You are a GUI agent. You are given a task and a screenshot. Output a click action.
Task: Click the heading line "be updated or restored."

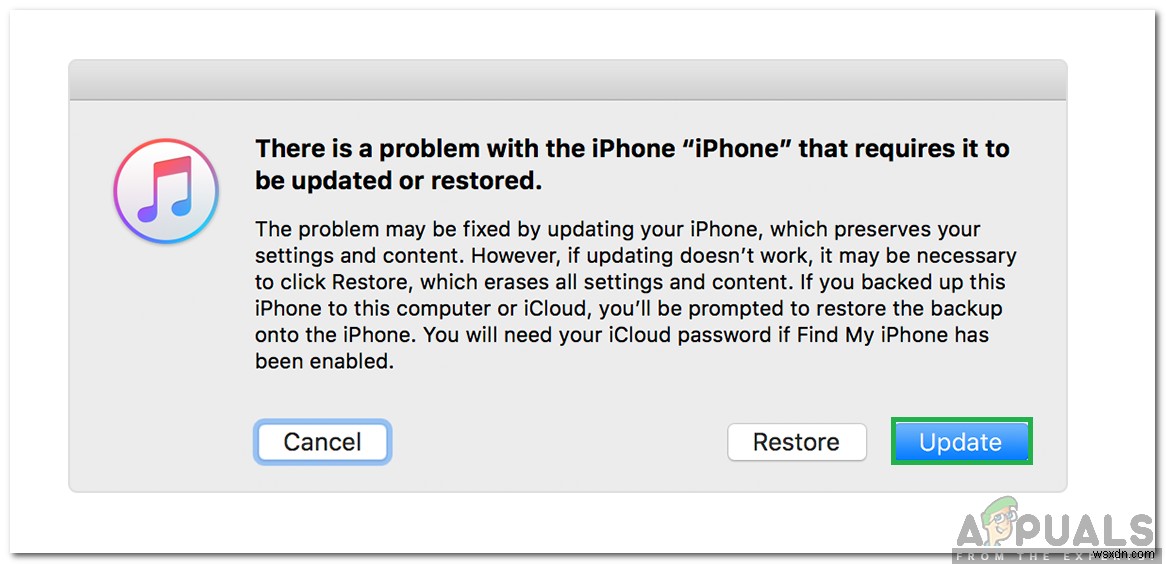click(x=398, y=184)
